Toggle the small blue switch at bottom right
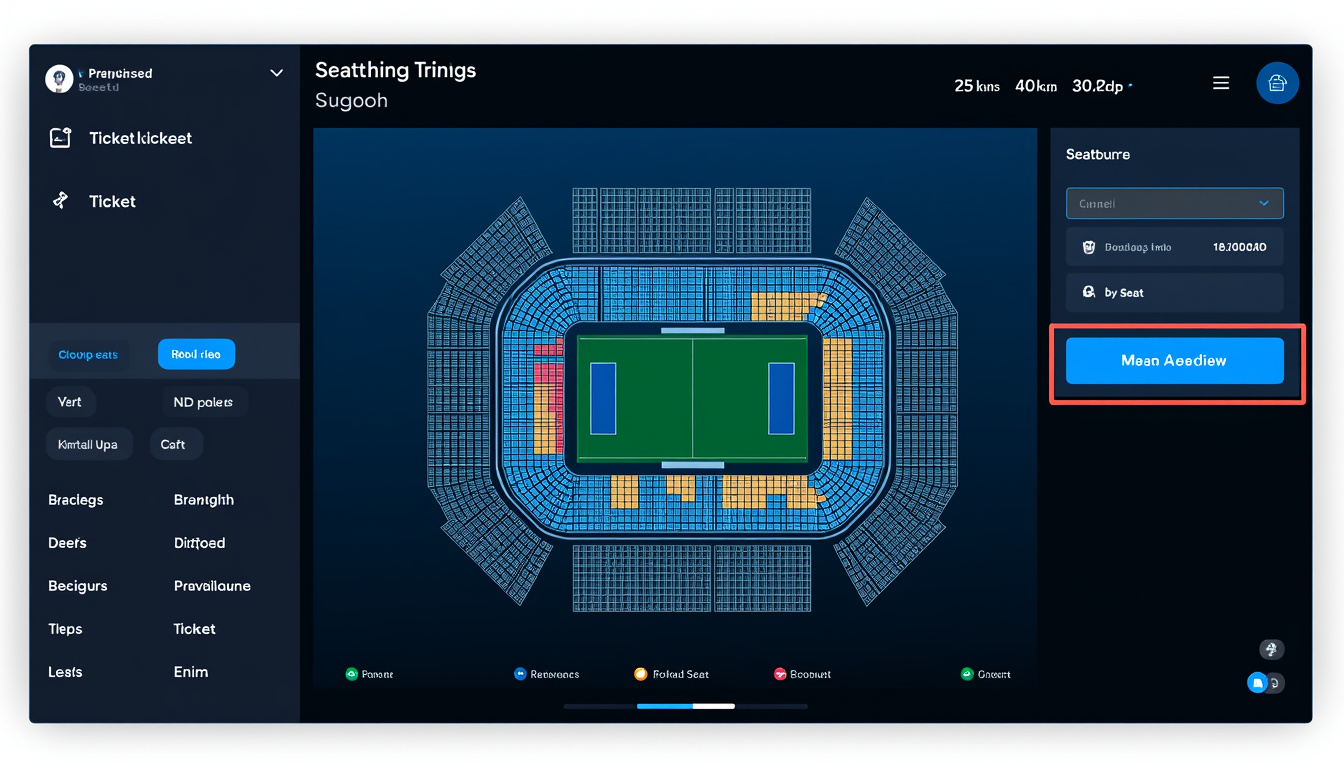 click(x=1265, y=683)
